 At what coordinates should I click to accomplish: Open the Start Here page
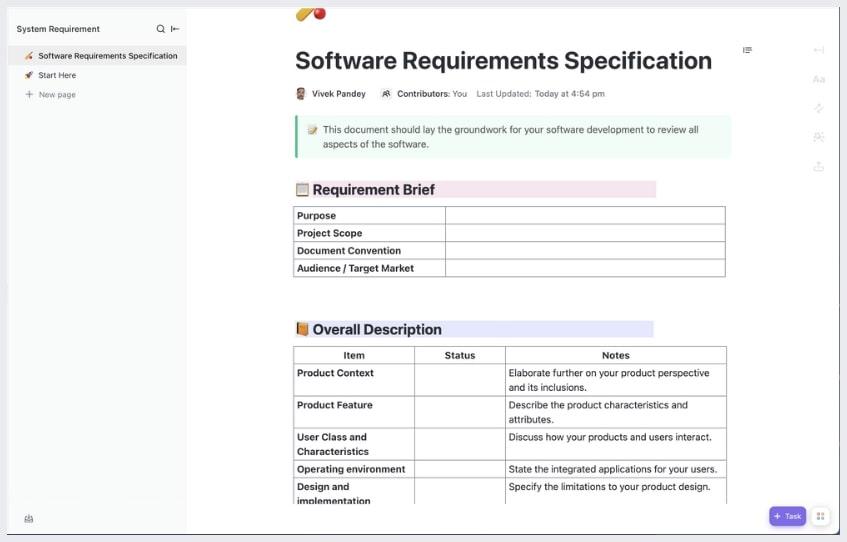pos(57,75)
